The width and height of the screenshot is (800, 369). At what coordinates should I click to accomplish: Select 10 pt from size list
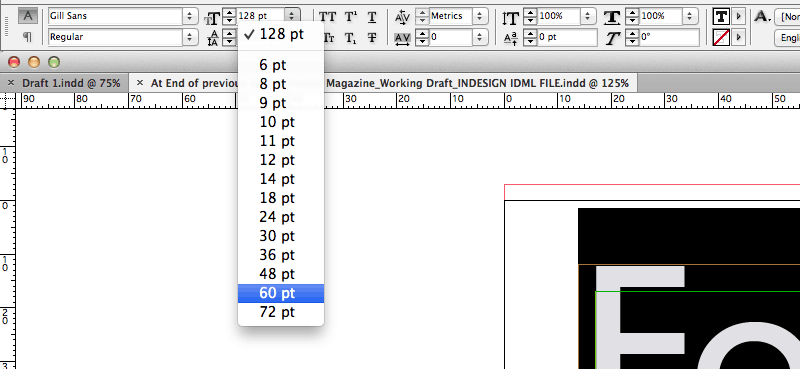click(281, 122)
